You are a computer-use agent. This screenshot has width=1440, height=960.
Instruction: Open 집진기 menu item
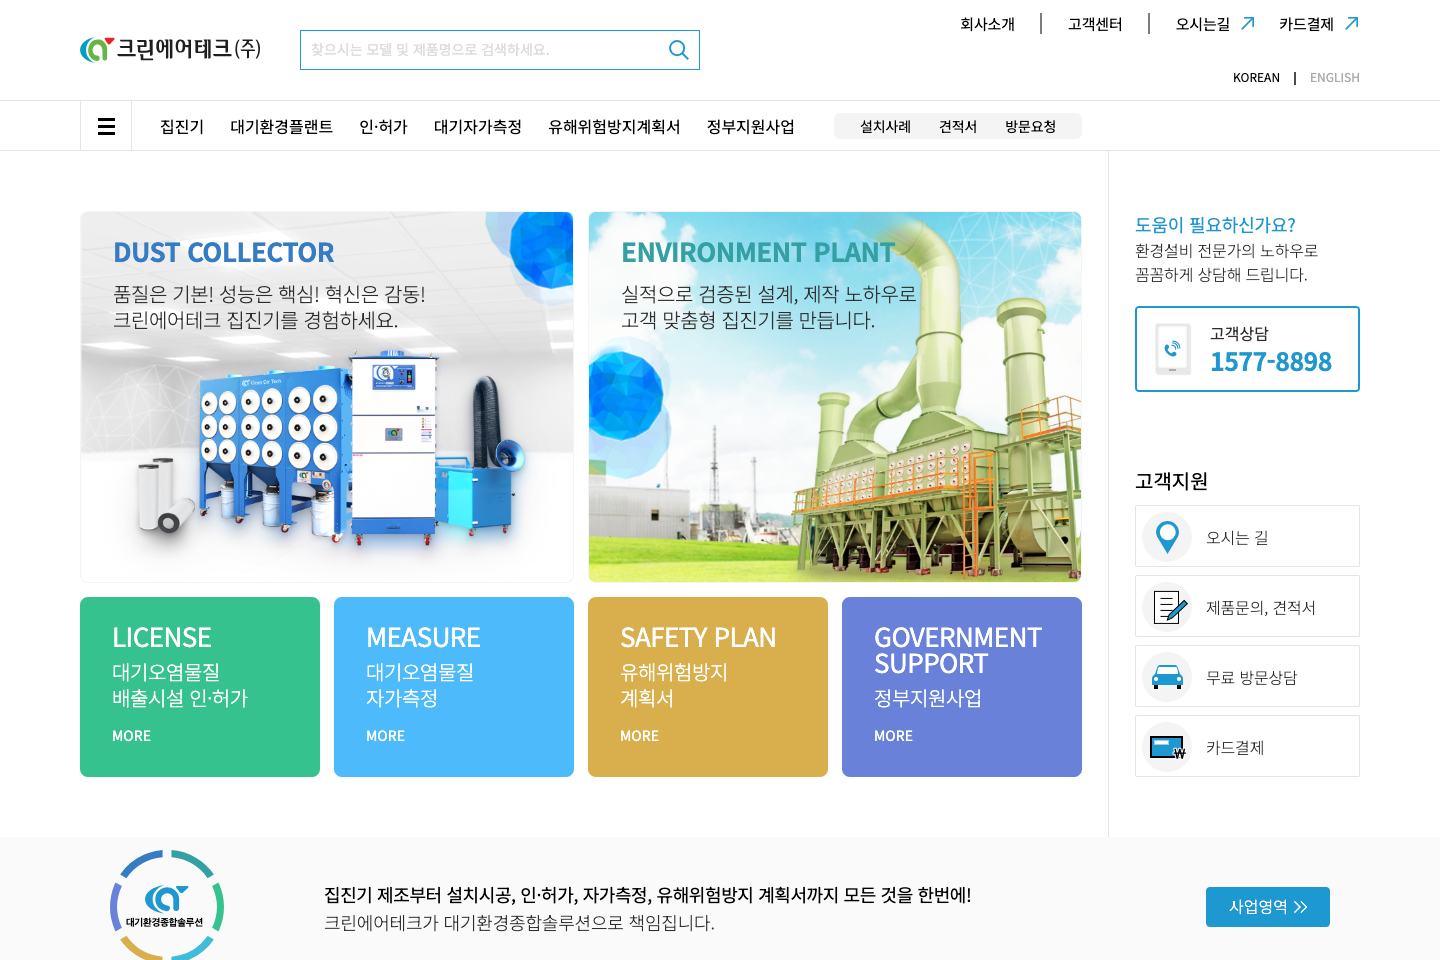click(x=182, y=127)
